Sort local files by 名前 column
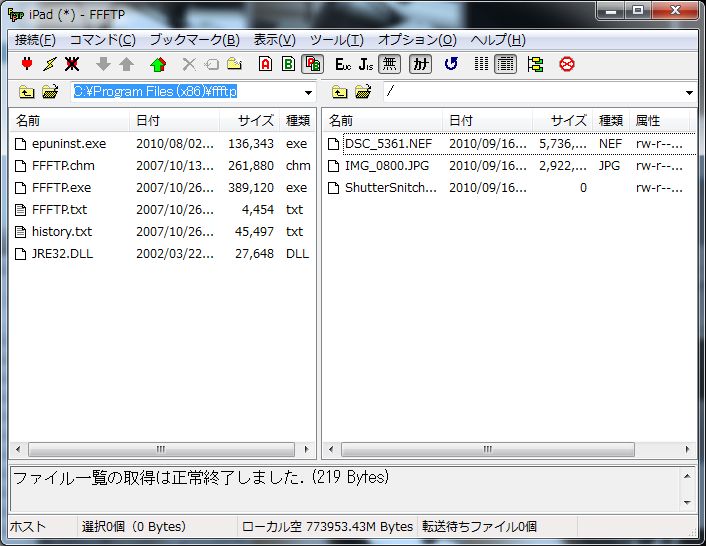This screenshot has width=706, height=546. point(70,121)
